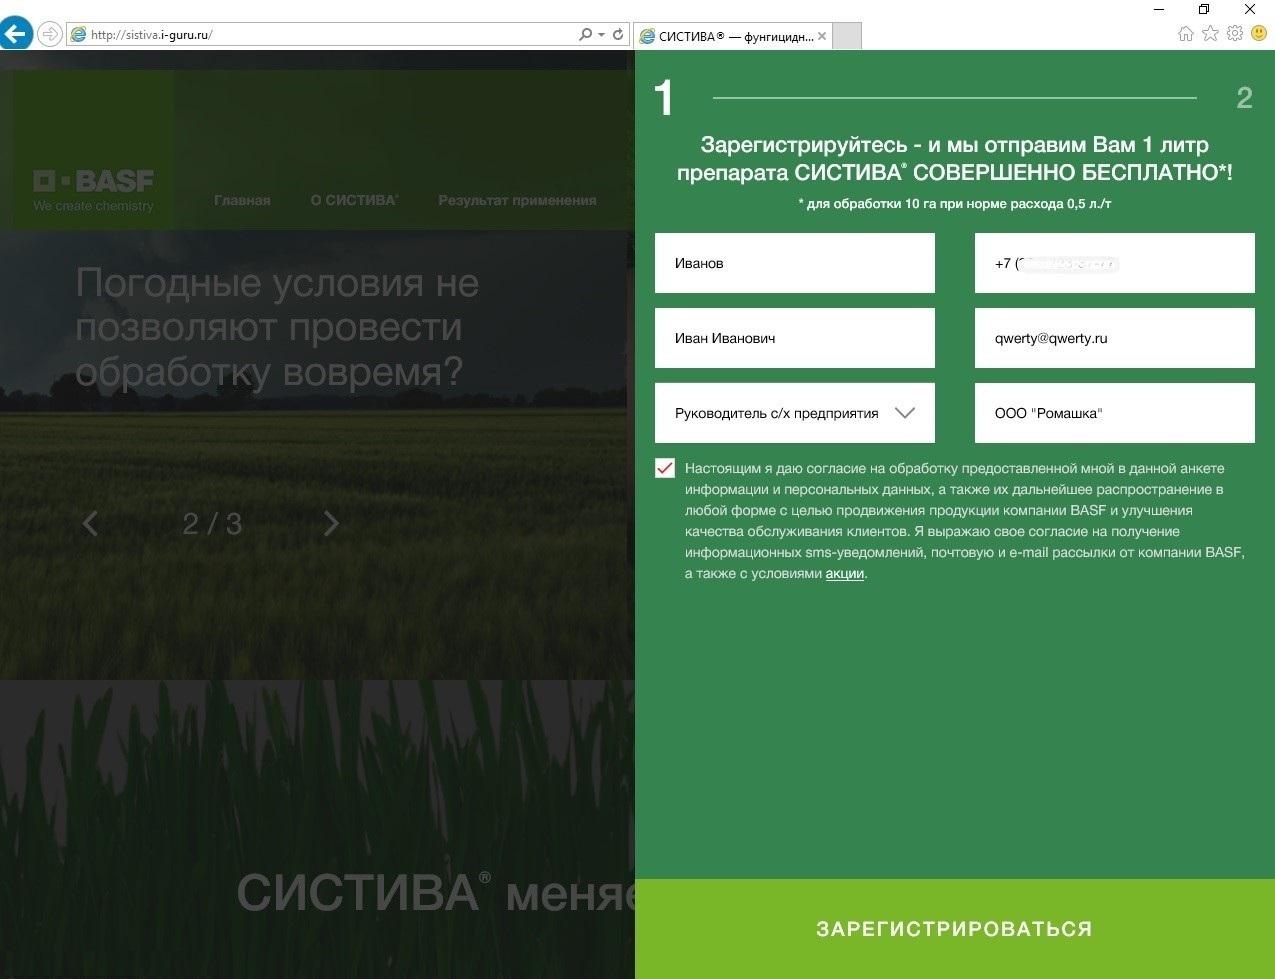Click the BASF logo

(x=93, y=190)
